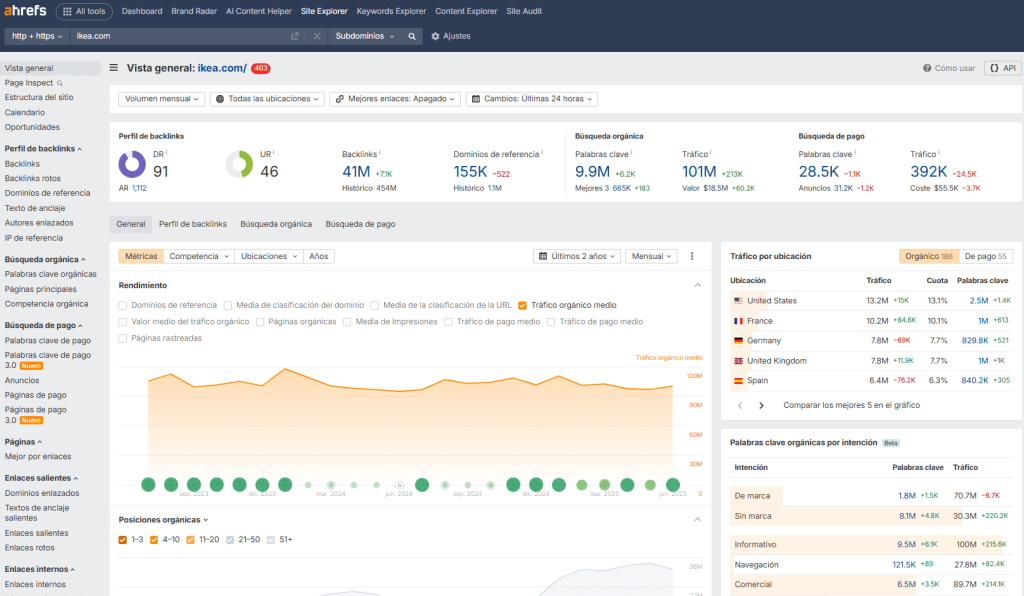Image resolution: width=1024 pixels, height=596 pixels.
Task: Uncheck the 1–3 positions checkbox
Action: pos(123,540)
